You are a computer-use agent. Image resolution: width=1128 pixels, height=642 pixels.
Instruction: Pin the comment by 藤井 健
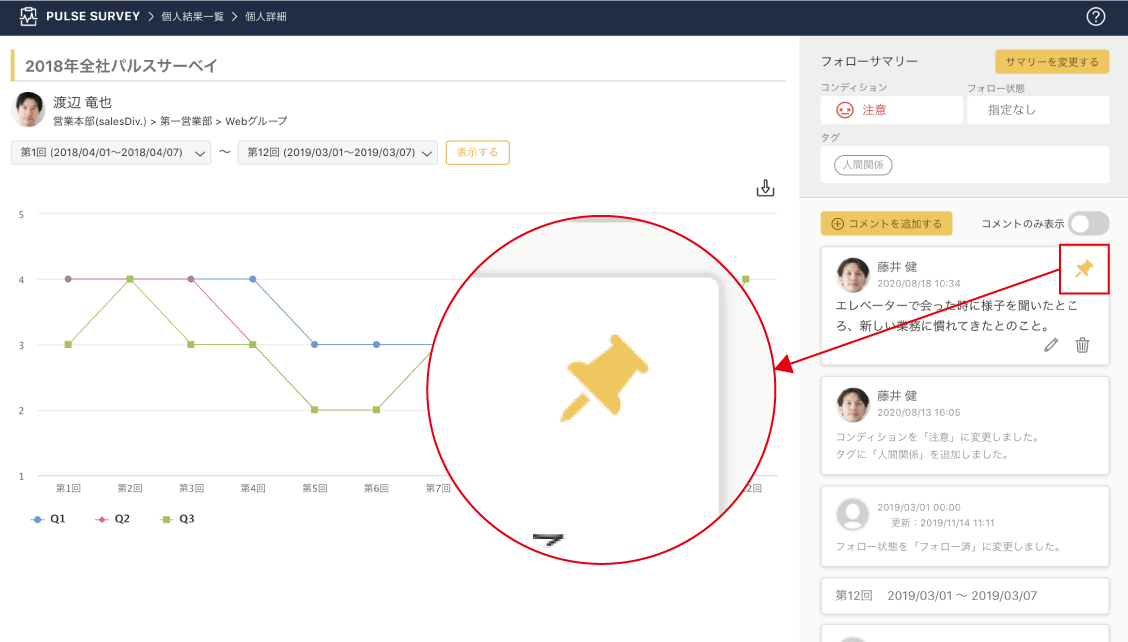pos(1084,268)
